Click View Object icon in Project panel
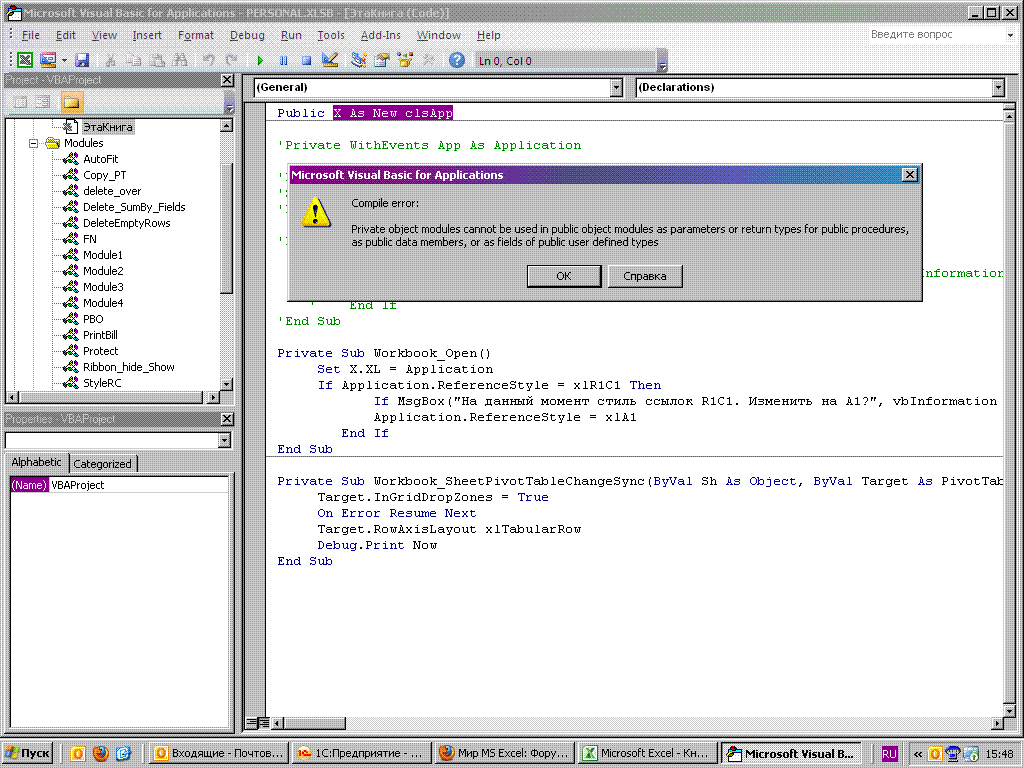The image size is (1024, 768). click(43, 102)
